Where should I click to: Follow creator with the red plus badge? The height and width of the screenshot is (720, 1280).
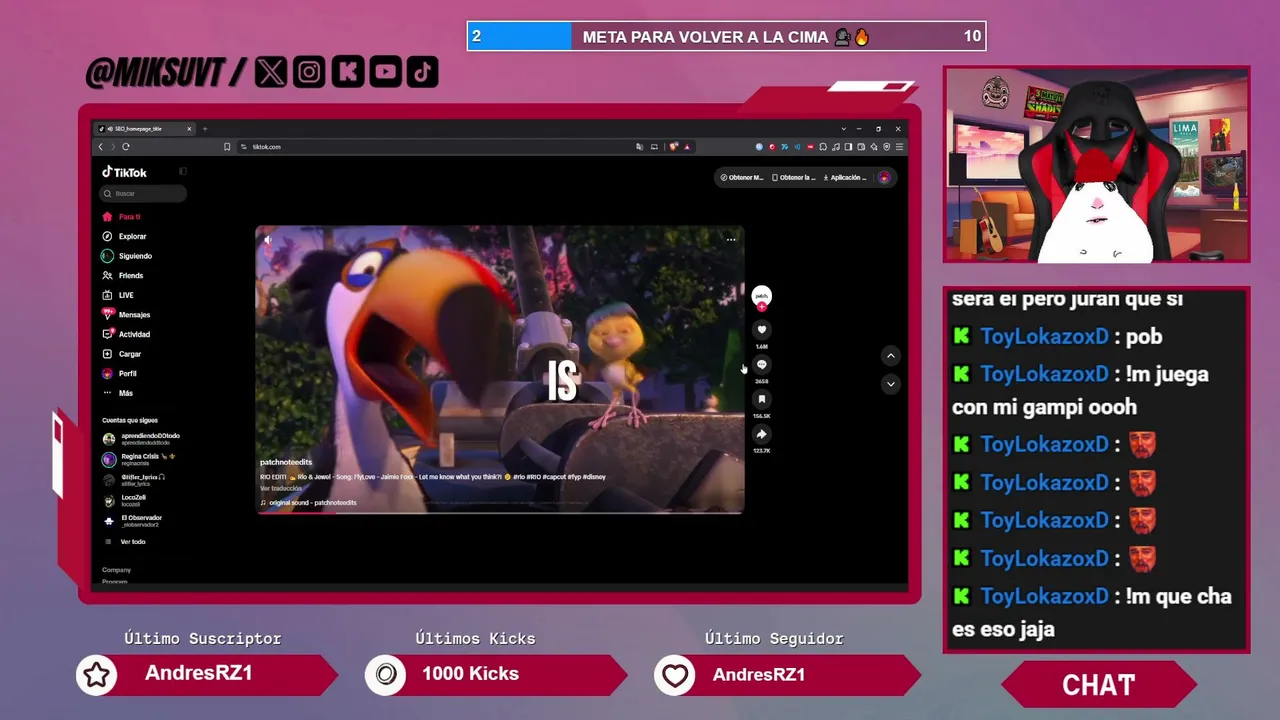(761, 307)
